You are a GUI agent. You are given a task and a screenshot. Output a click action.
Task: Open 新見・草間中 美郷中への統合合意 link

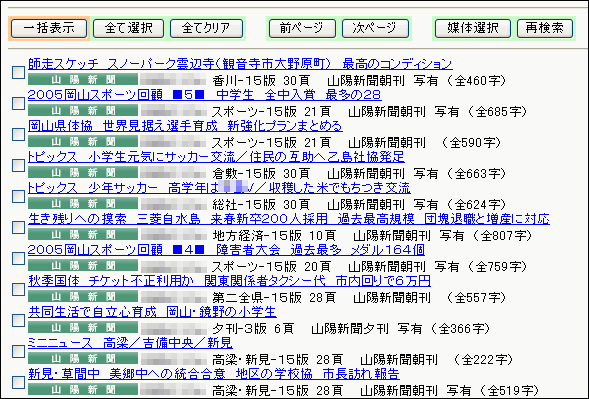pyautogui.click(x=214, y=374)
